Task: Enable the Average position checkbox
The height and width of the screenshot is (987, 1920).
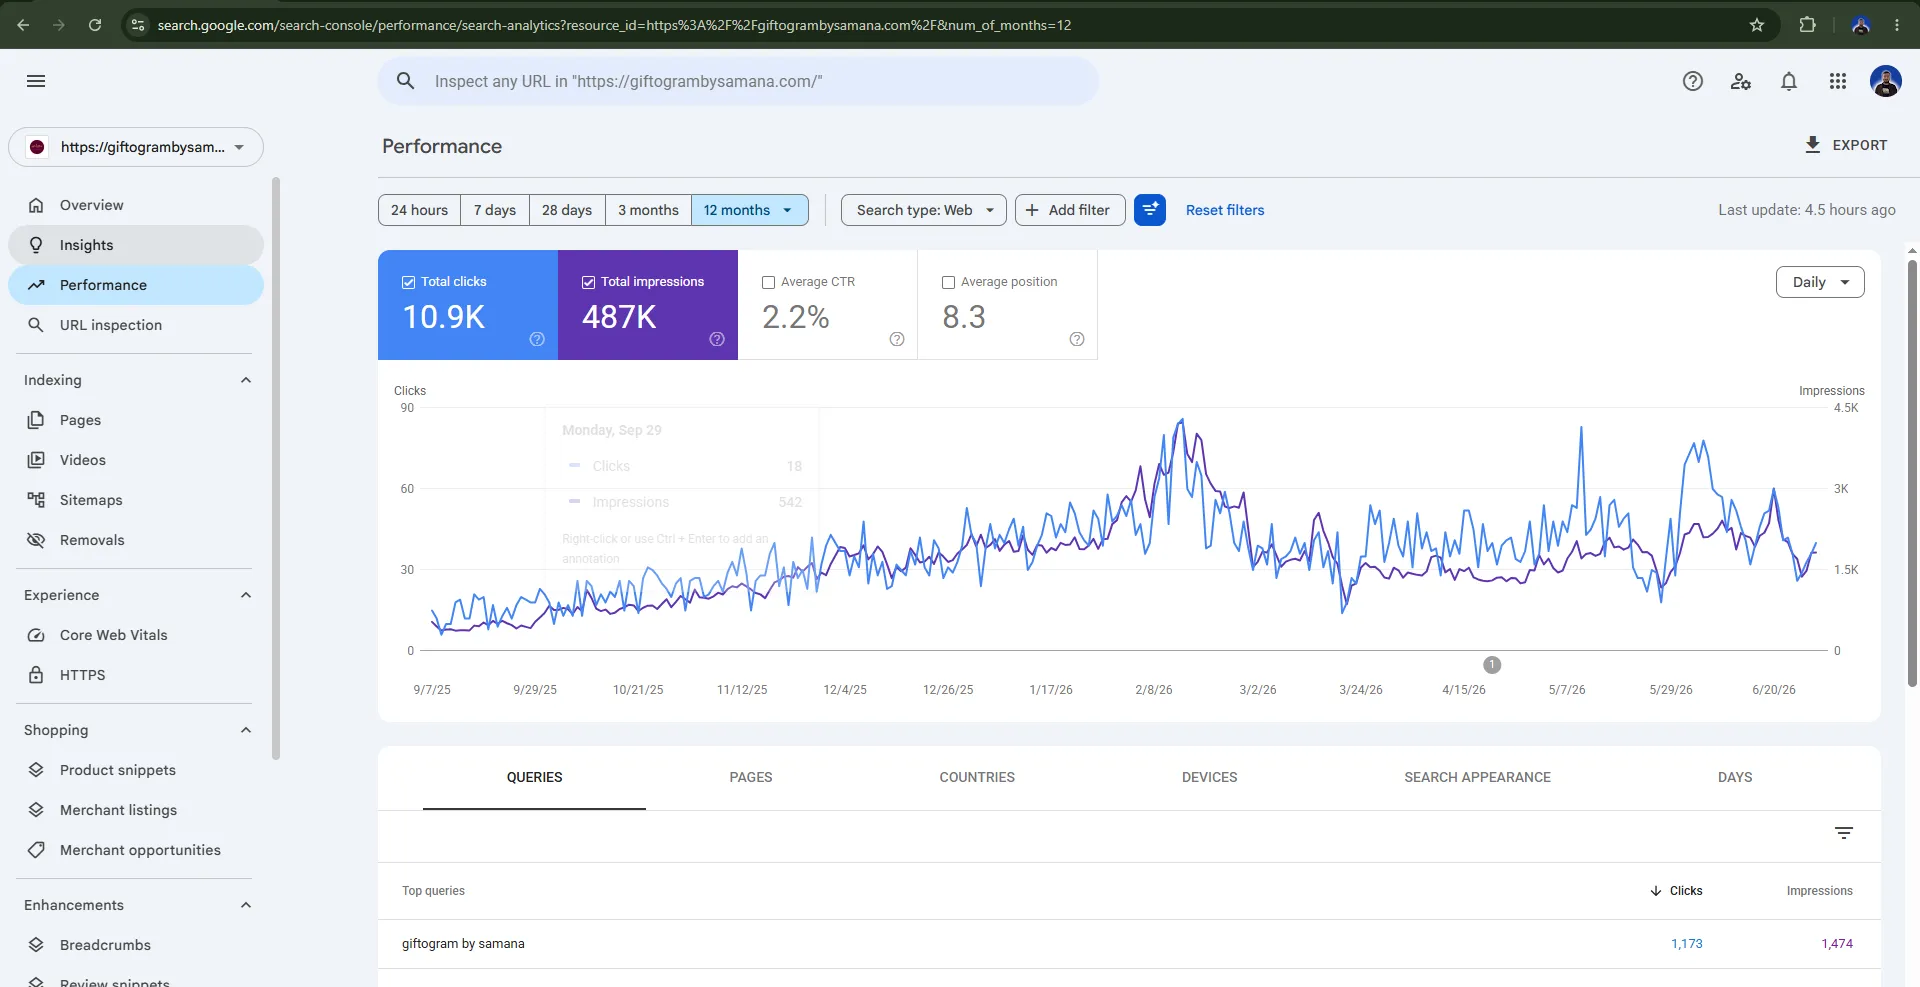Action: point(948,282)
